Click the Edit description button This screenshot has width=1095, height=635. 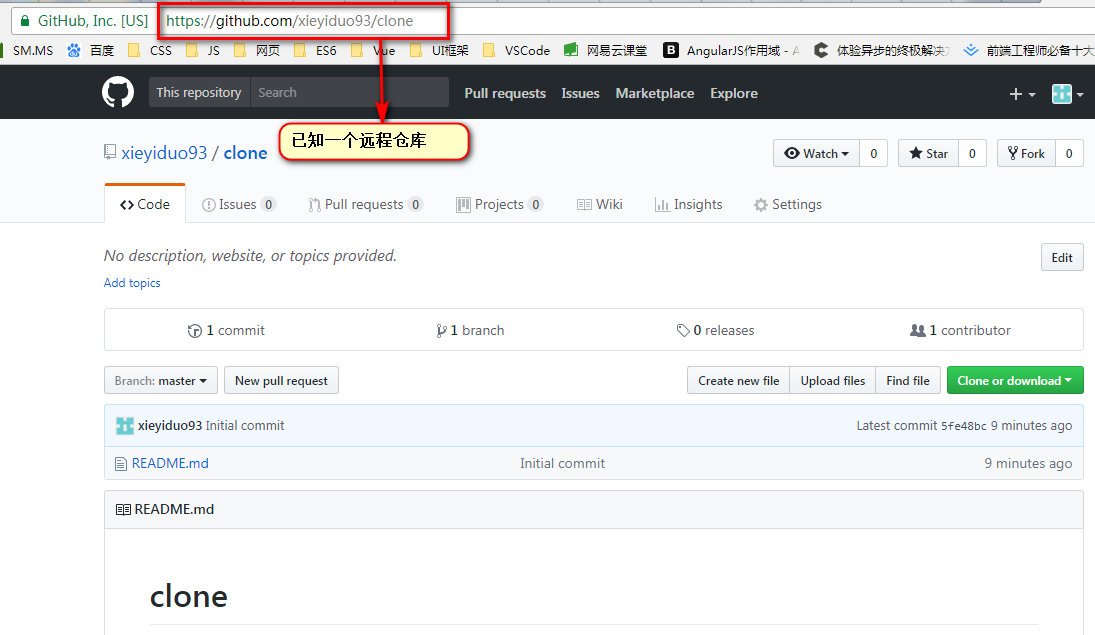(1062, 257)
